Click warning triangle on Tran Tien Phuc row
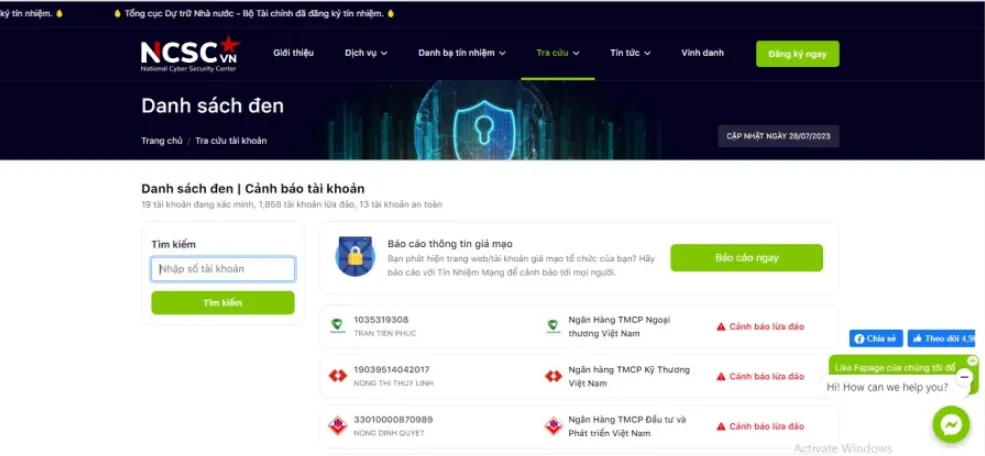Viewport: 985px width, 456px height. [721, 327]
